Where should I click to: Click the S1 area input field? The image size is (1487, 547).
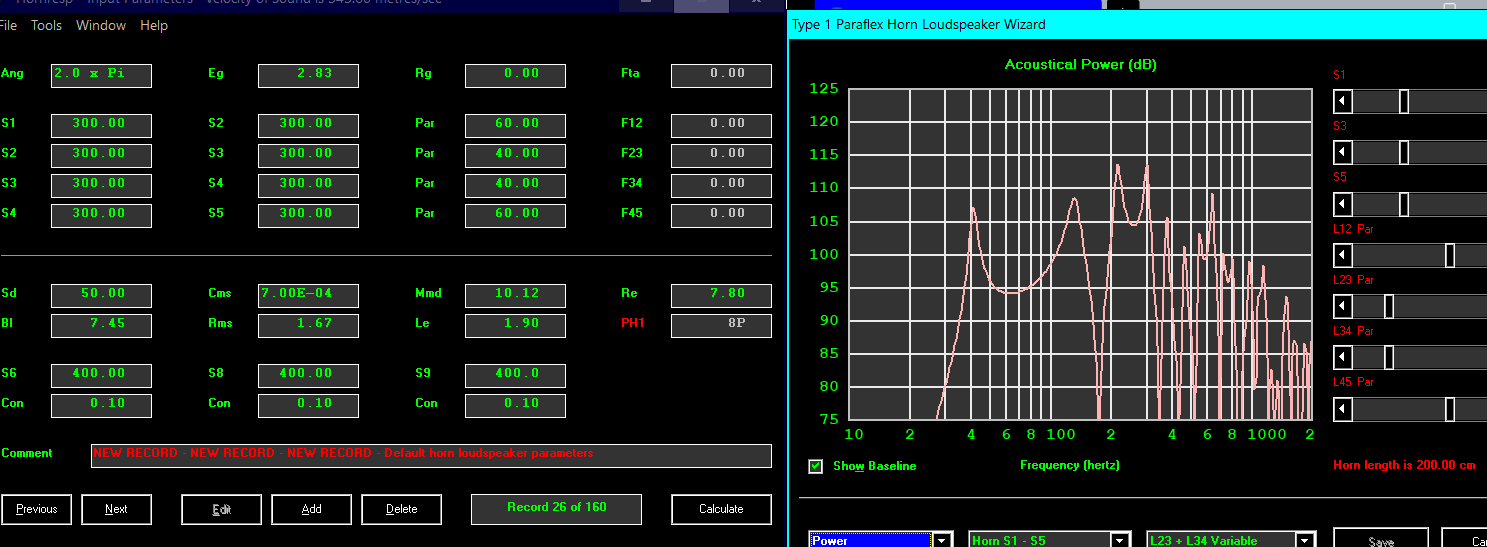[x=101, y=125]
